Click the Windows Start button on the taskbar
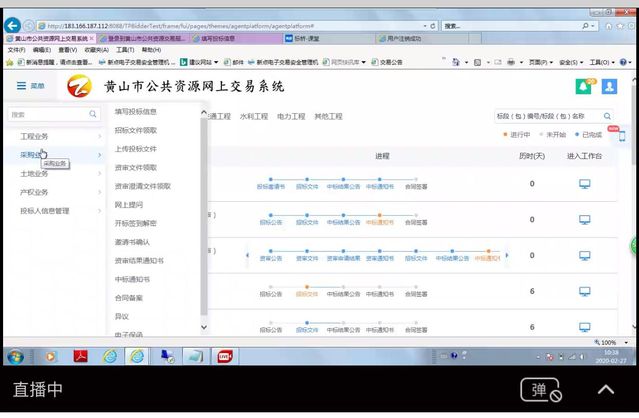Viewport: 639px width, 418px height. tap(16, 355)
